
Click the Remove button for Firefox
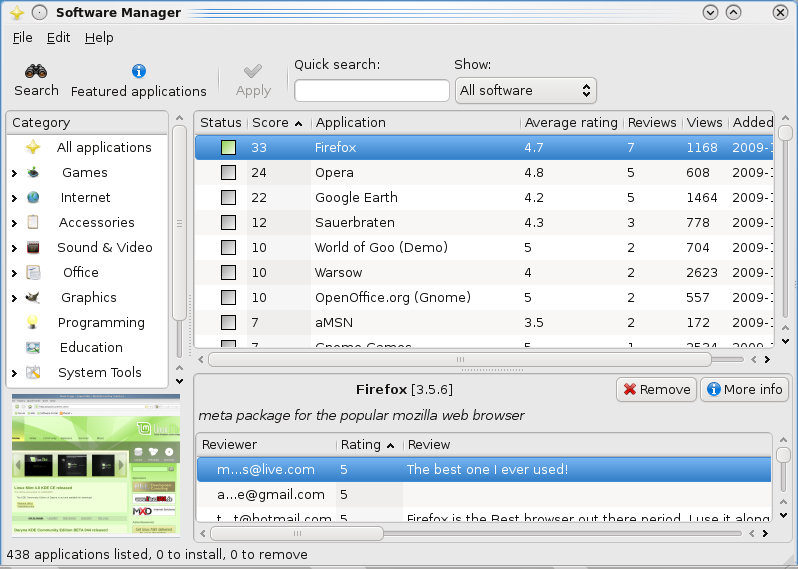[656, 389]
